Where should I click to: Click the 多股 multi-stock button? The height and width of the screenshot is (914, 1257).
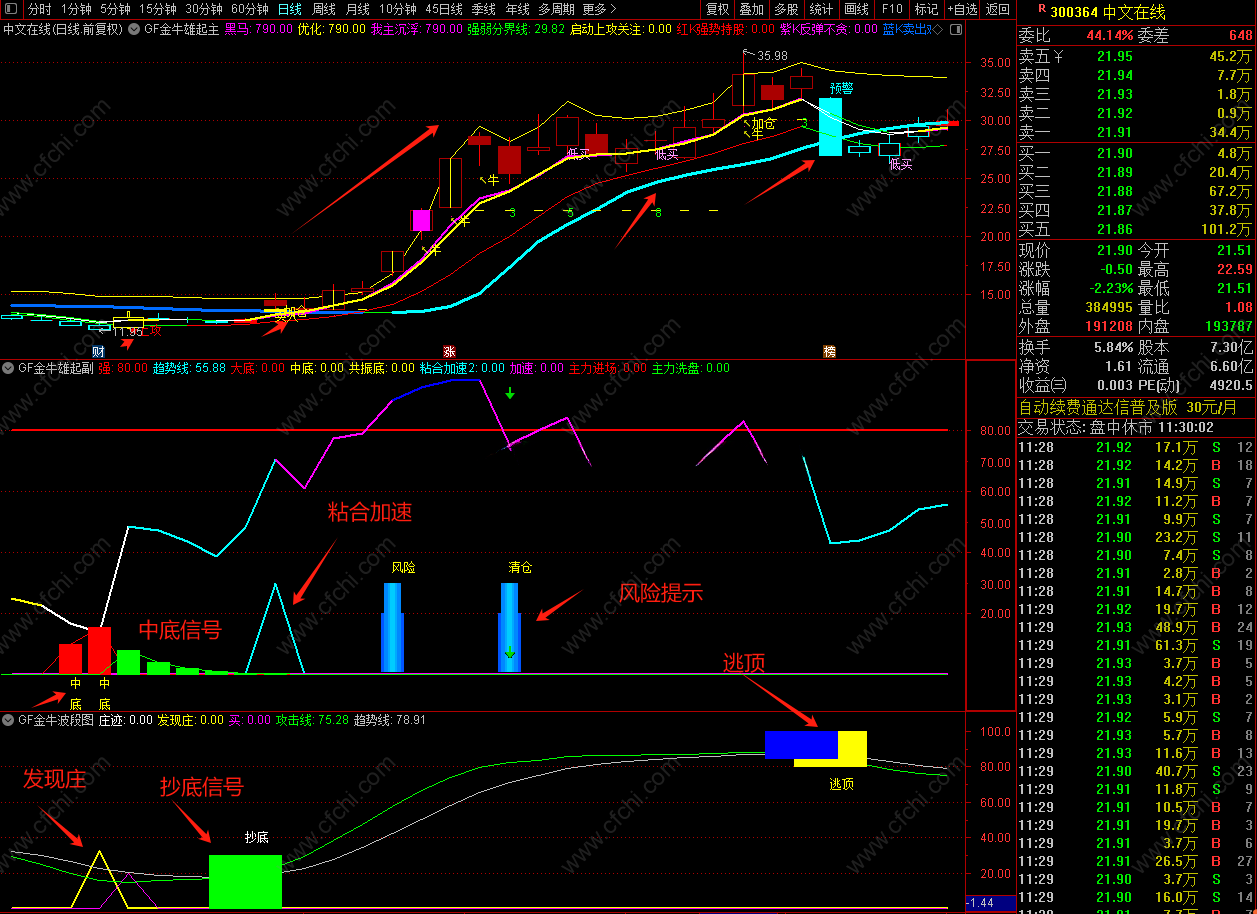click(787, 9)
